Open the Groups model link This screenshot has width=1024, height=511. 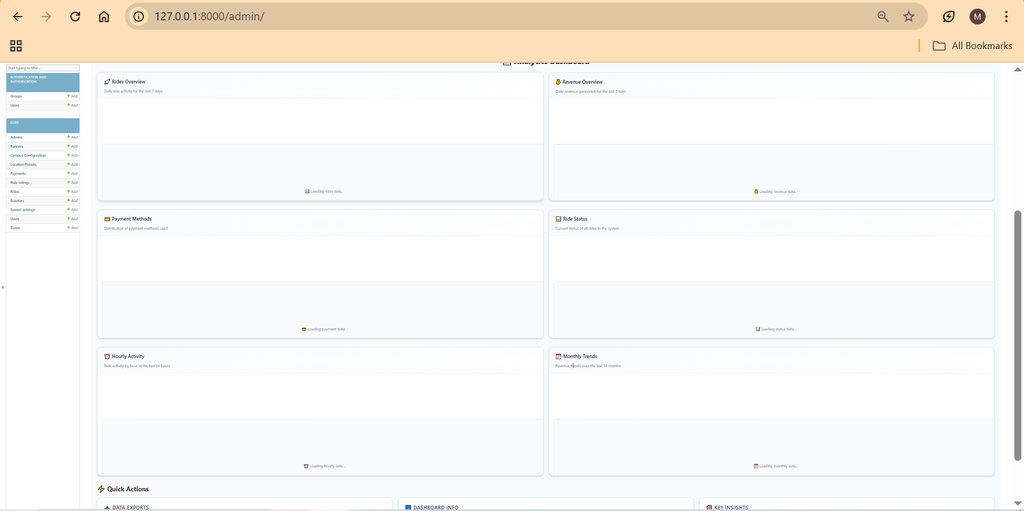[16, 96]
